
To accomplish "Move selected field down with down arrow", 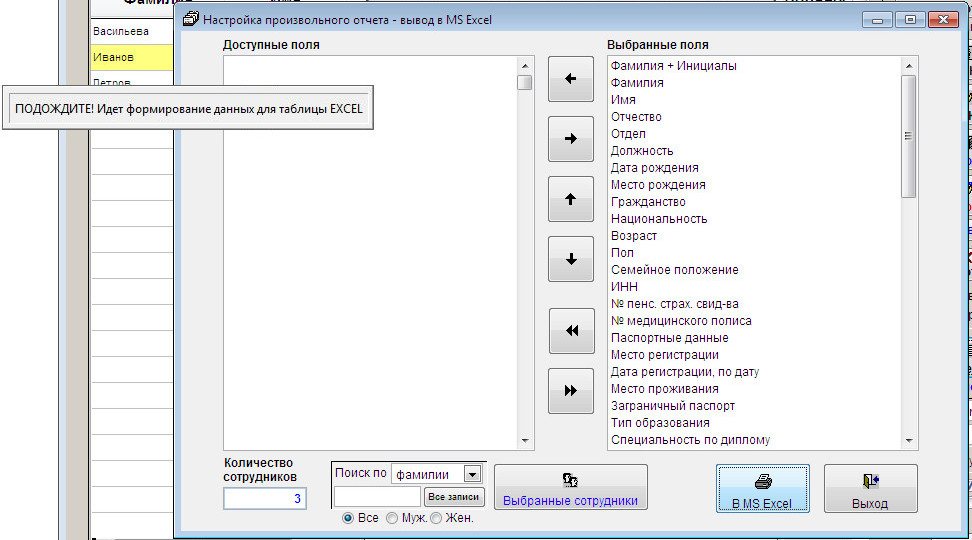I will 571,259.
